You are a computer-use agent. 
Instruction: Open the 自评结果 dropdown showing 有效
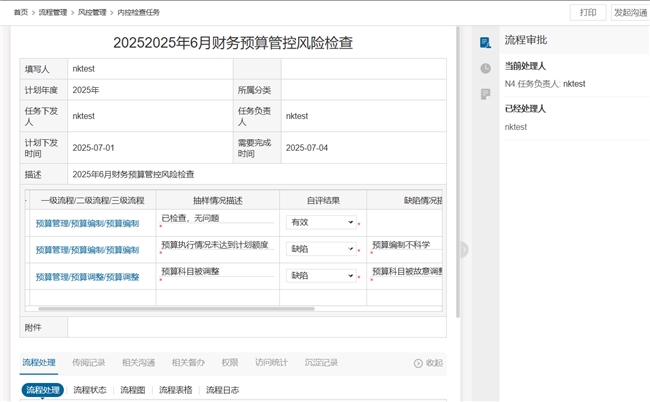coord(320,222)
